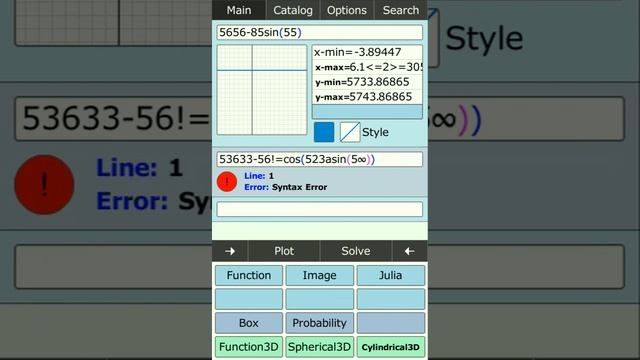Click the right arrow button
Viewport: 640px width, 360px height.
[230, 251]
